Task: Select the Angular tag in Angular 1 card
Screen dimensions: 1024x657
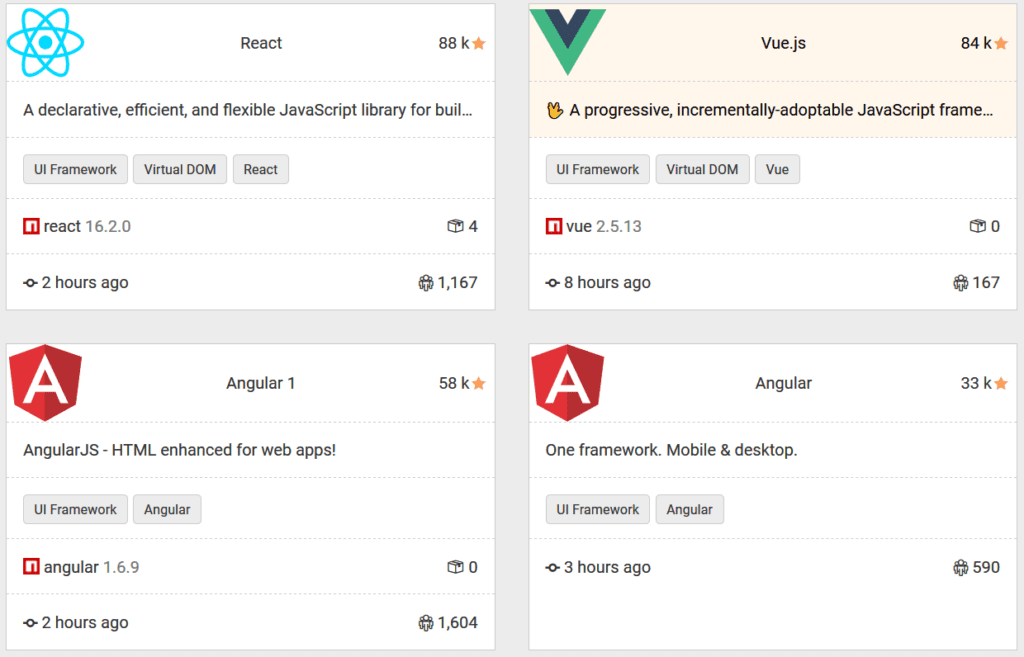Action: [x=167, y=509]
